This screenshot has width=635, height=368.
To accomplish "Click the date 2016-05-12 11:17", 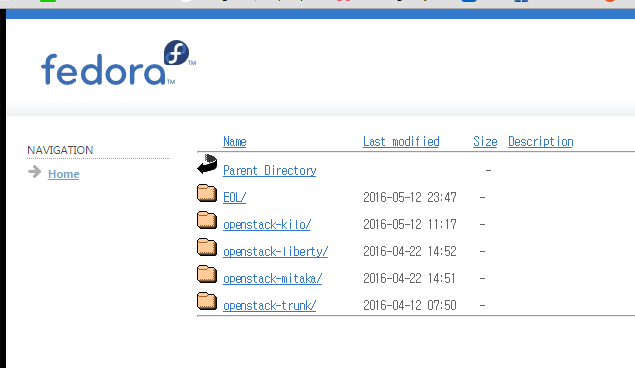I will [410, 224].
